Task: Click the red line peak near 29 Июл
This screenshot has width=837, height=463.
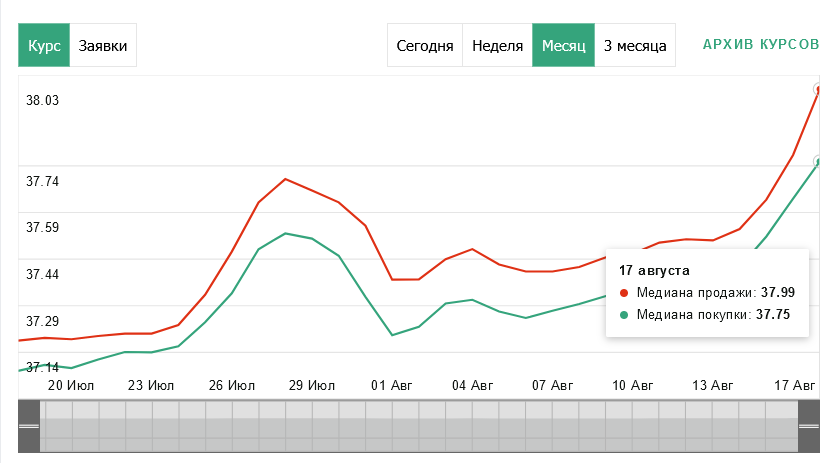Action: 286,179
